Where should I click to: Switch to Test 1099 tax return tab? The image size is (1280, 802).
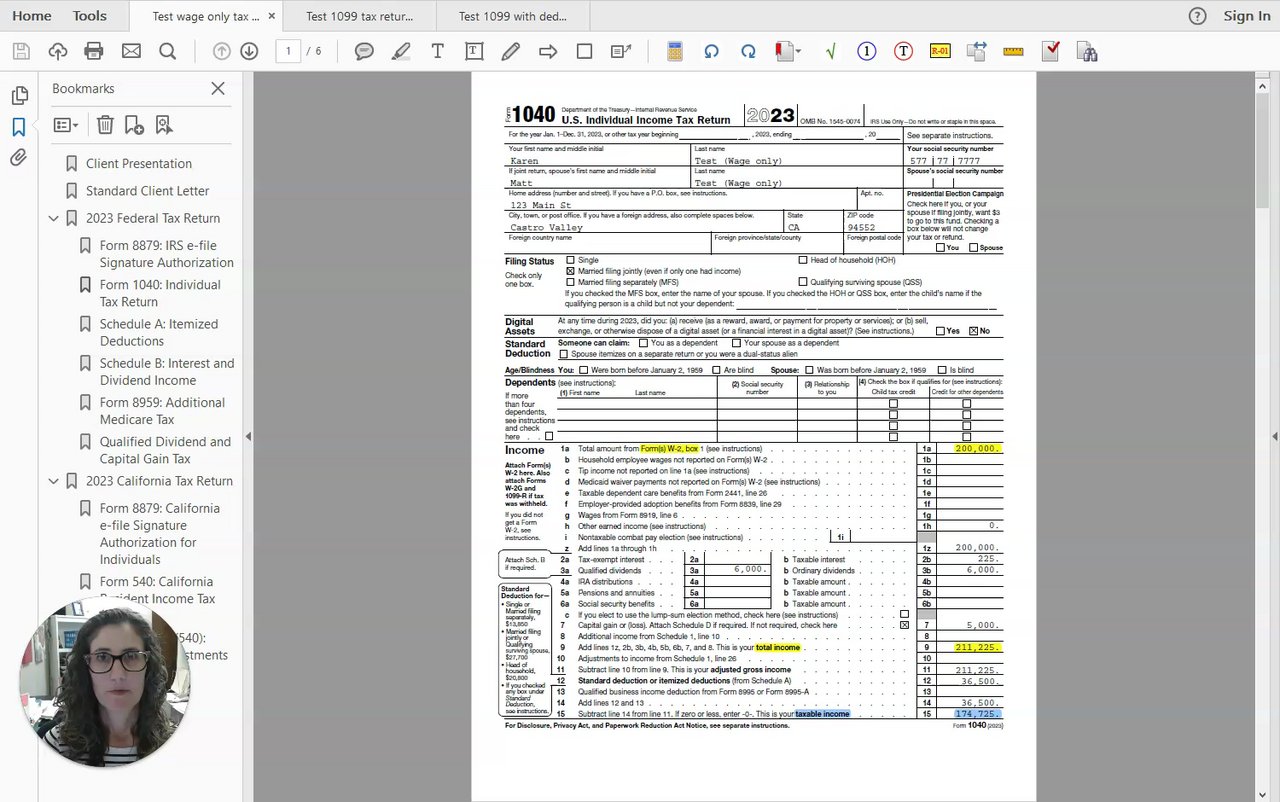(360, 16)
